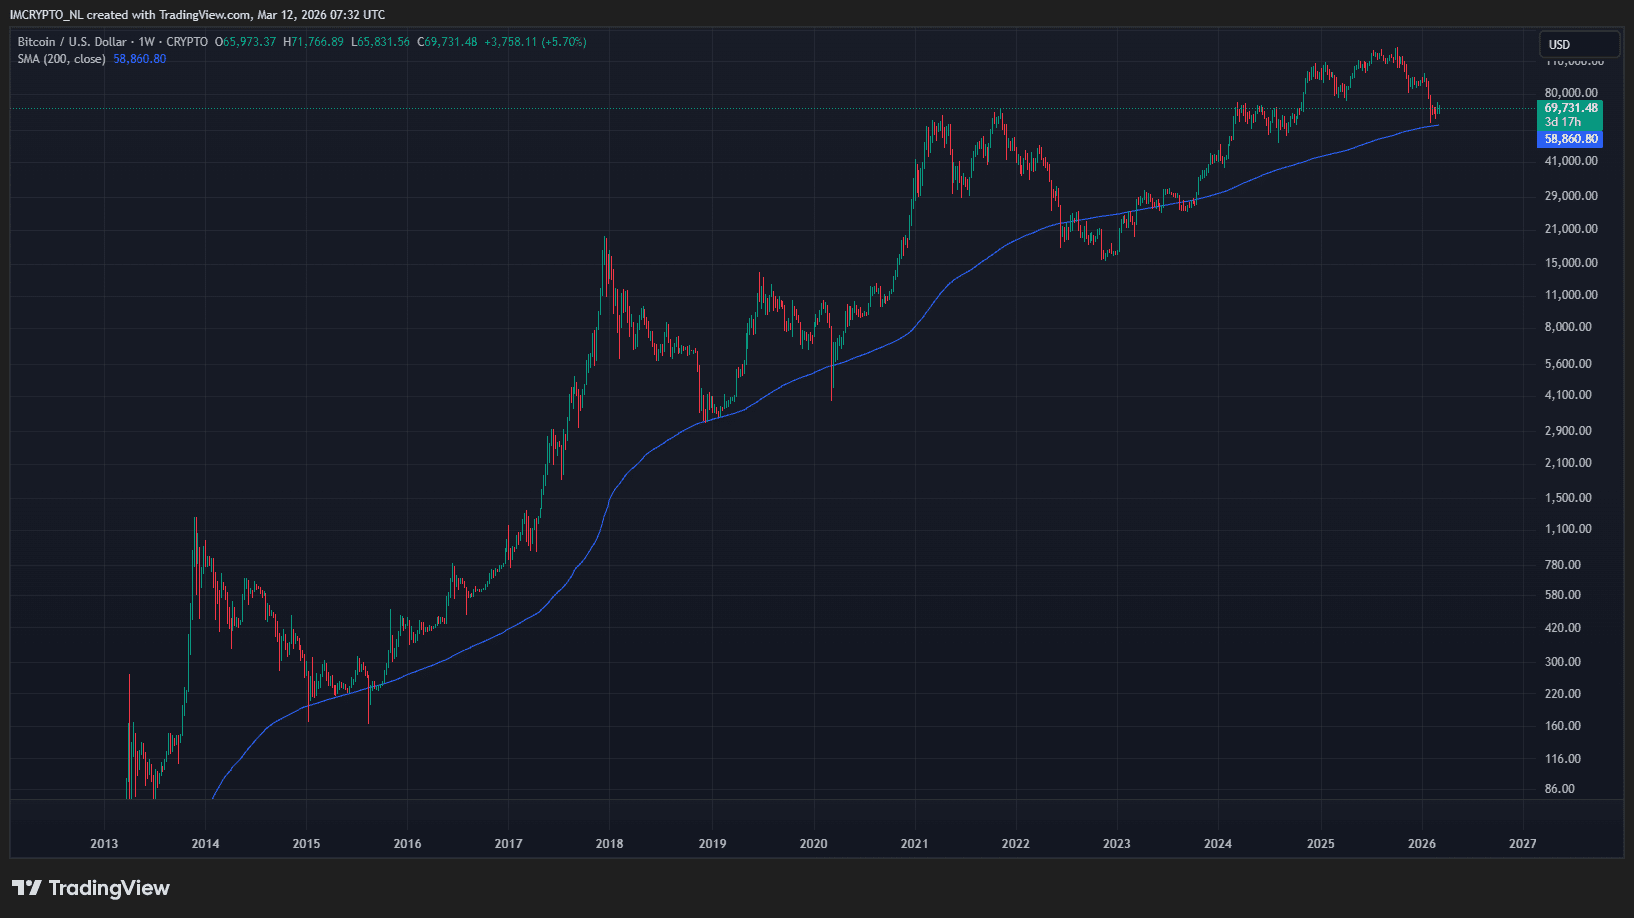The image size is (1634, 918).
Task: Click the 1,100.00 price axis label
Action: pos(1570,529)
